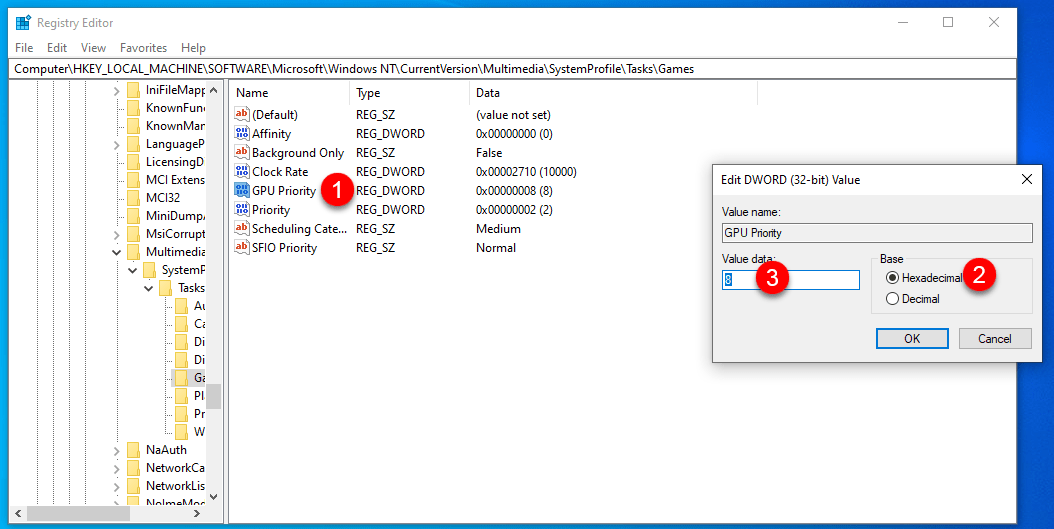Click the NetworkCa folder icon
Viewport: 1054px width, 529px height.
(x=134, y=468)
